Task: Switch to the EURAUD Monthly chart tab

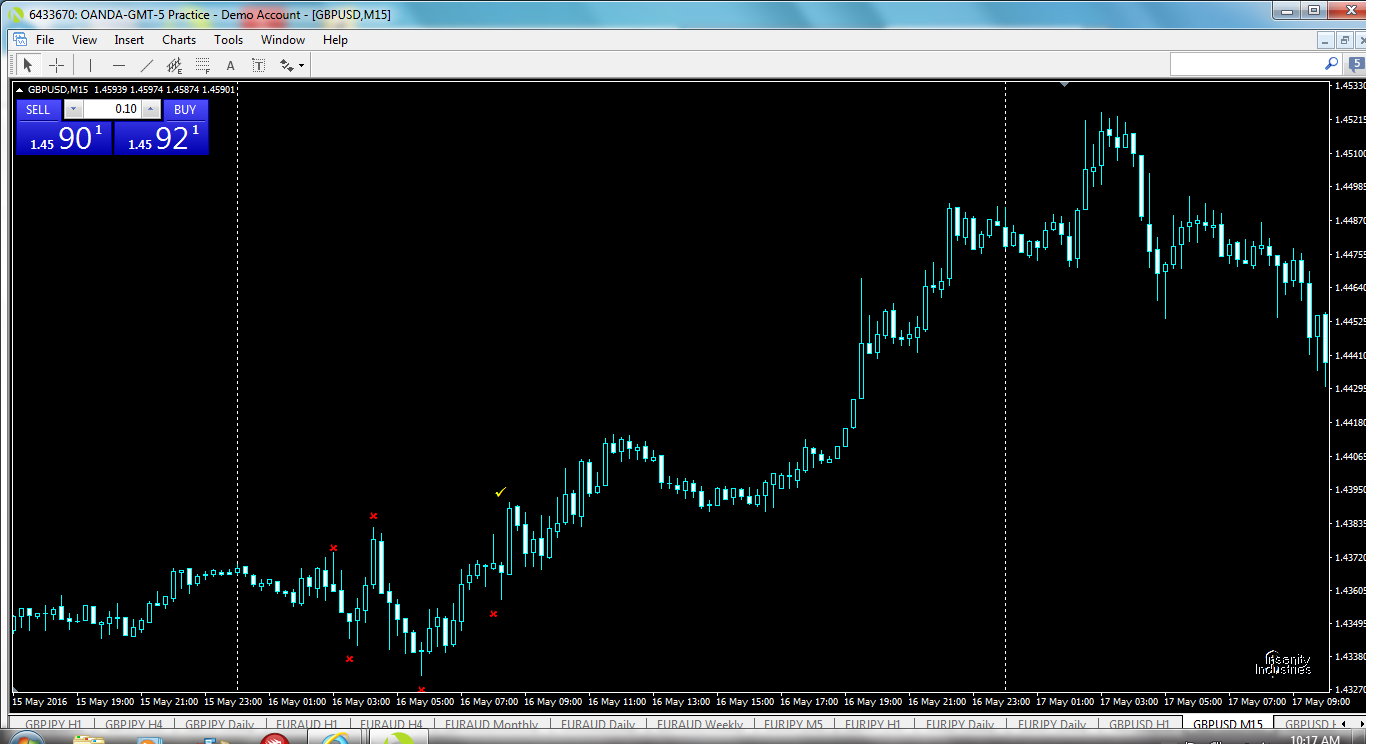Action: [491, 724]
